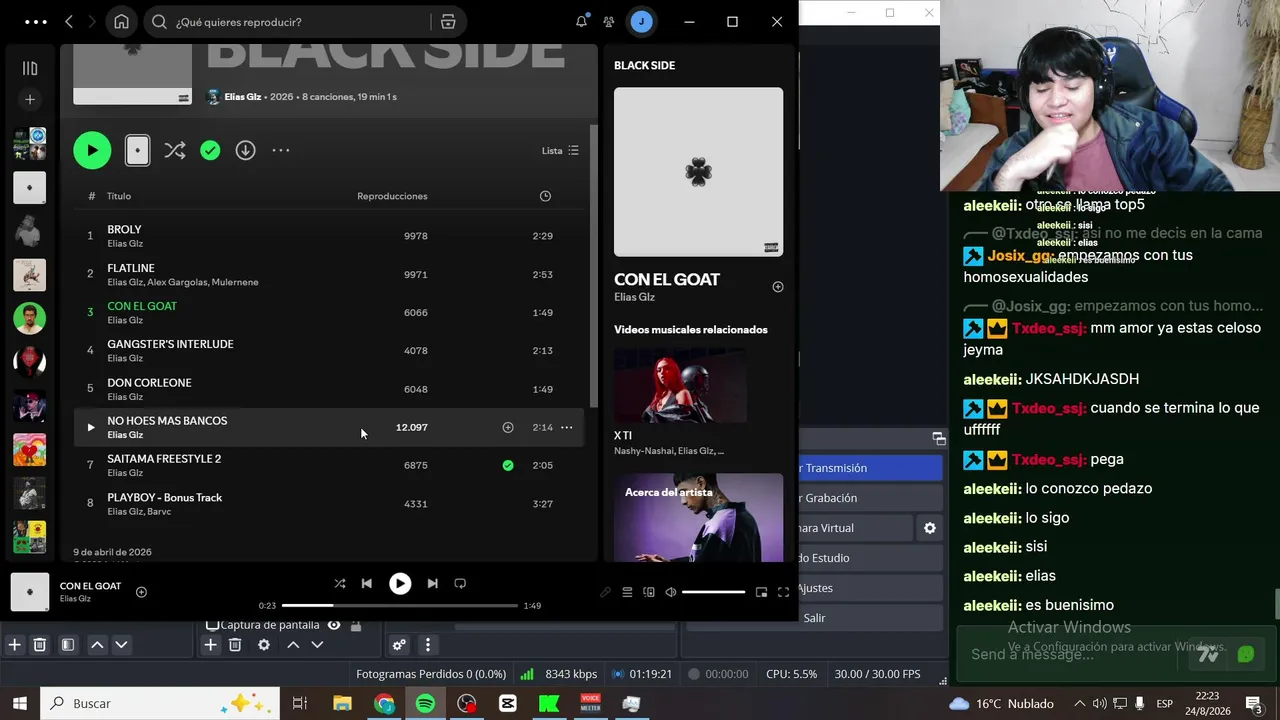Viewport: 1280px width, 720px height.
Task: Skip to the previous track
Action: (367, 584)
